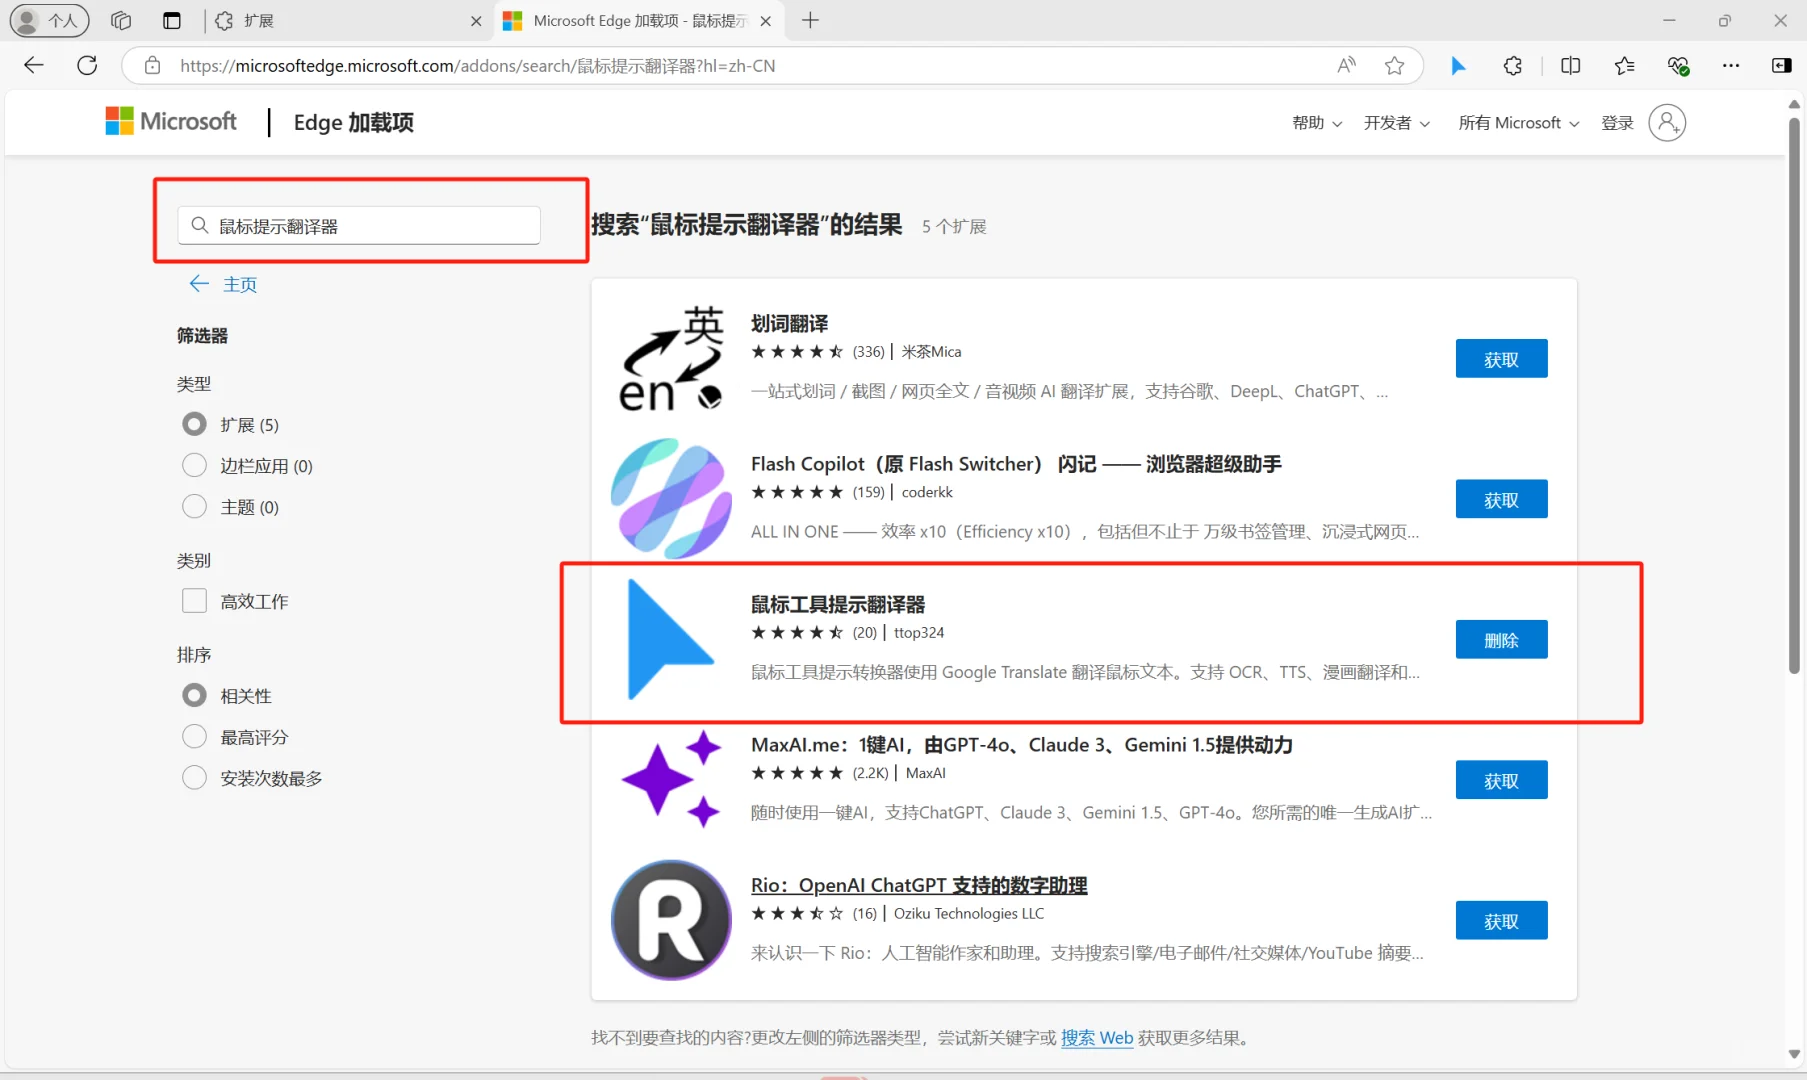Select the 主题 (0) type filter
The height and width of the screenshot is (1080, 1807).
(194, 507)
